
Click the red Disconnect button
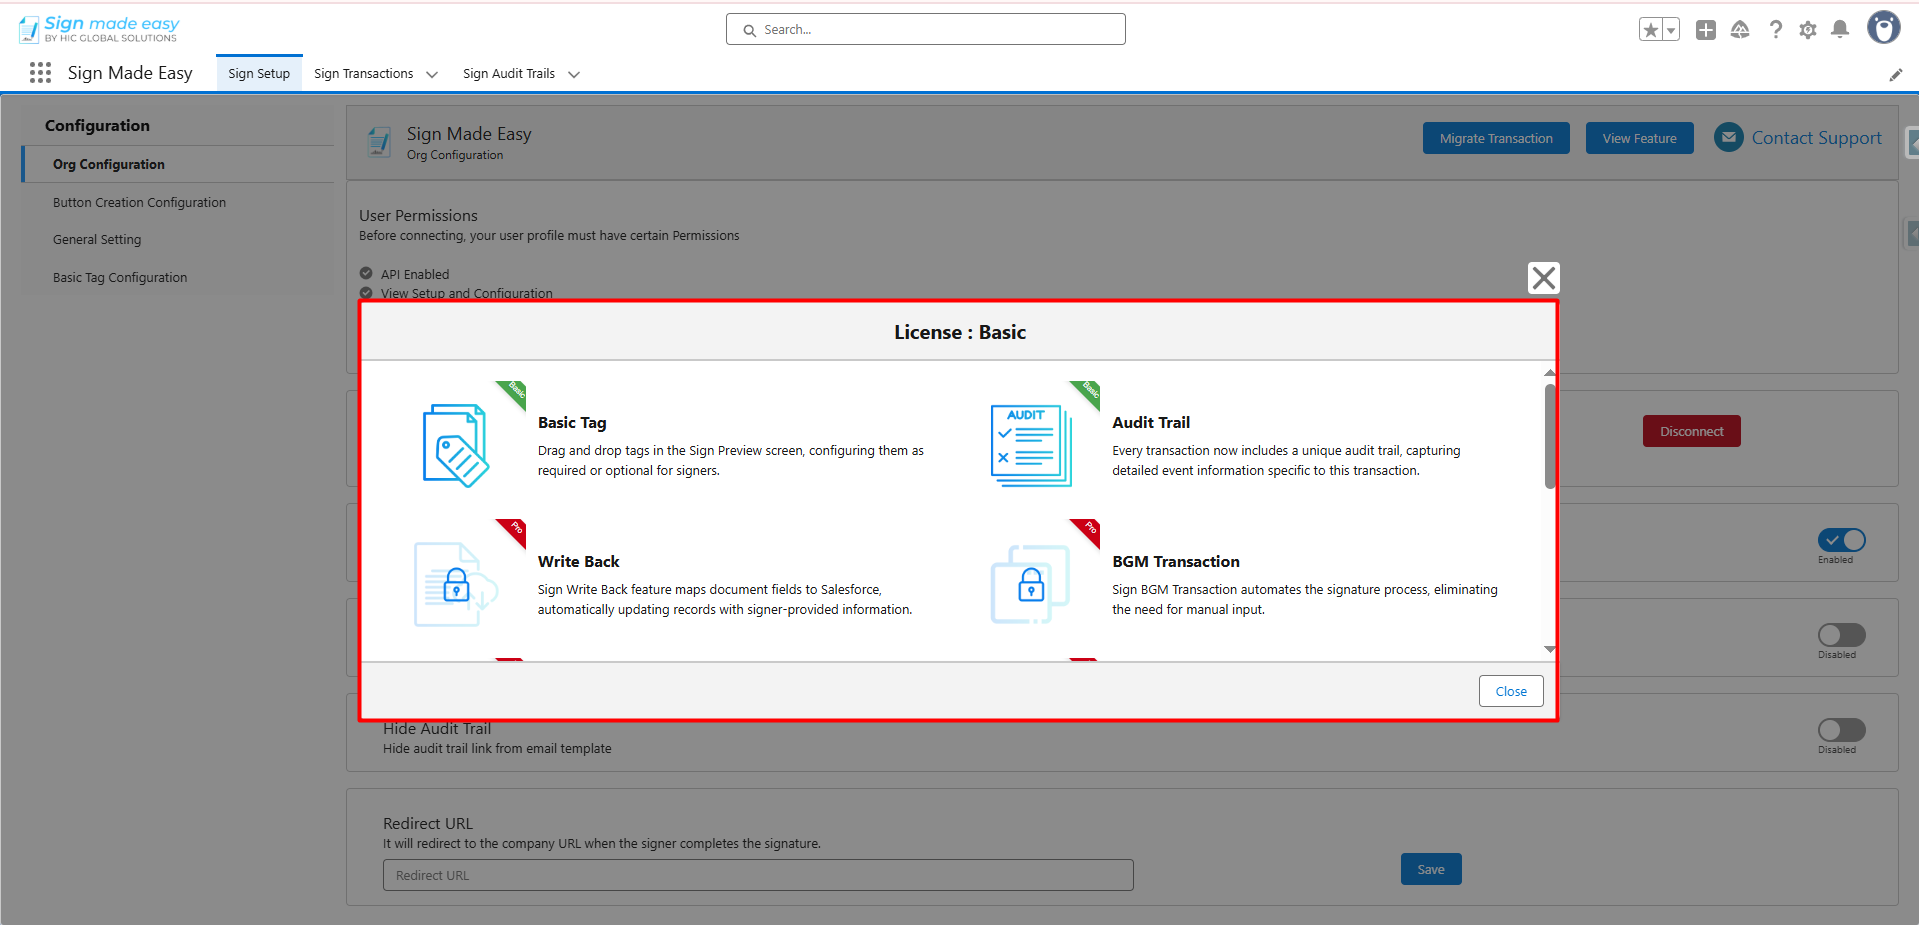[x=1691, y=431]
